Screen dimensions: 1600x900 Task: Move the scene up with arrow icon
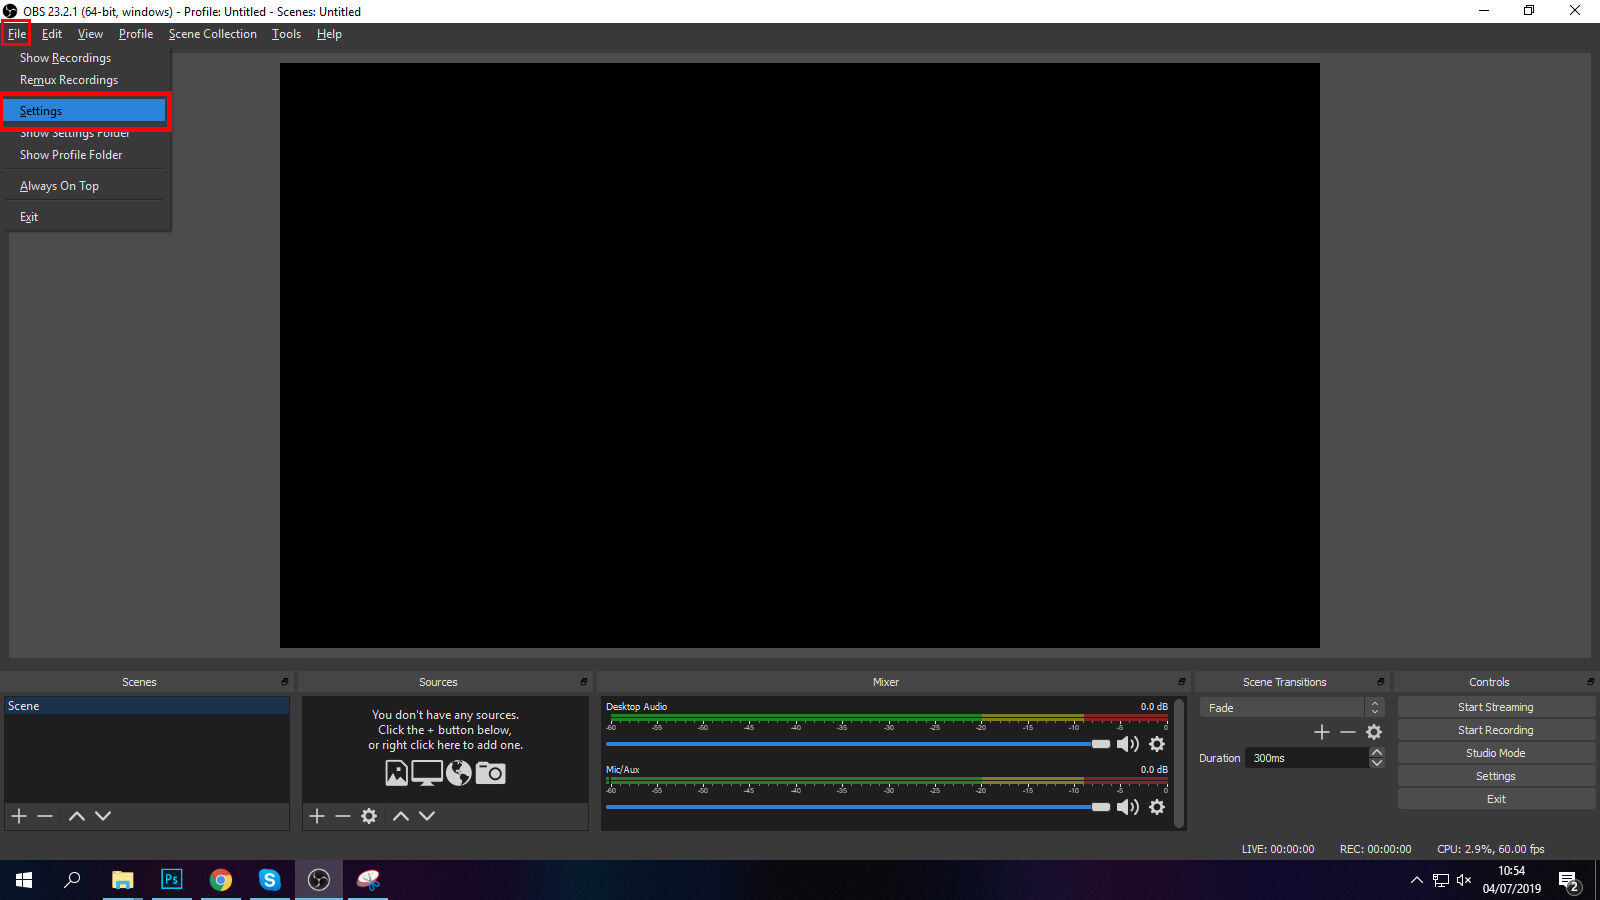pyautogui.click(x=77, y=816)
